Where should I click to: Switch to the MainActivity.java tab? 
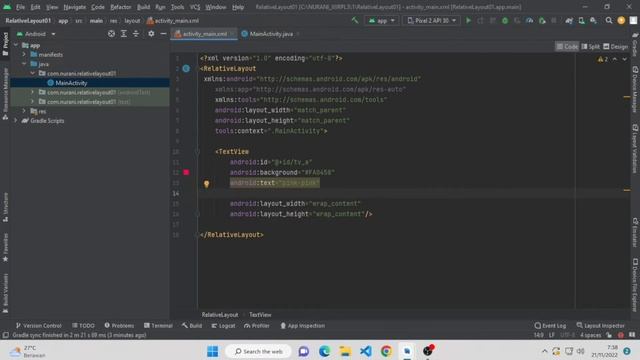271,34
